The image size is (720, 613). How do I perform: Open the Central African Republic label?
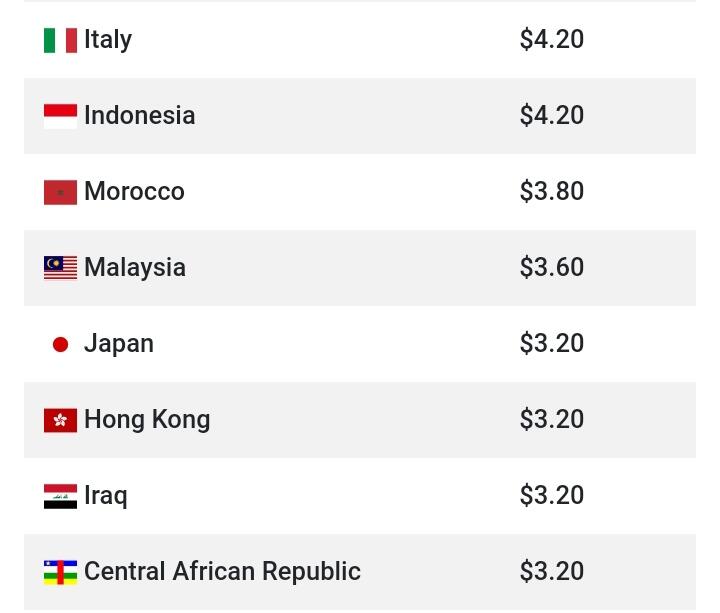(x=222, y=571)
